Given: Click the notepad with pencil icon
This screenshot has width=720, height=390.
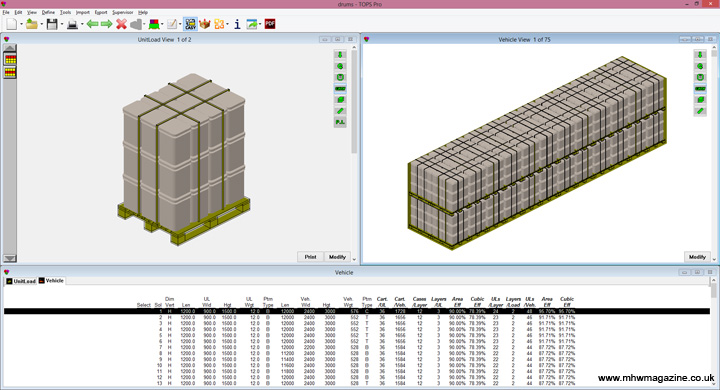Looking at the screenshot, I should 172,24.
